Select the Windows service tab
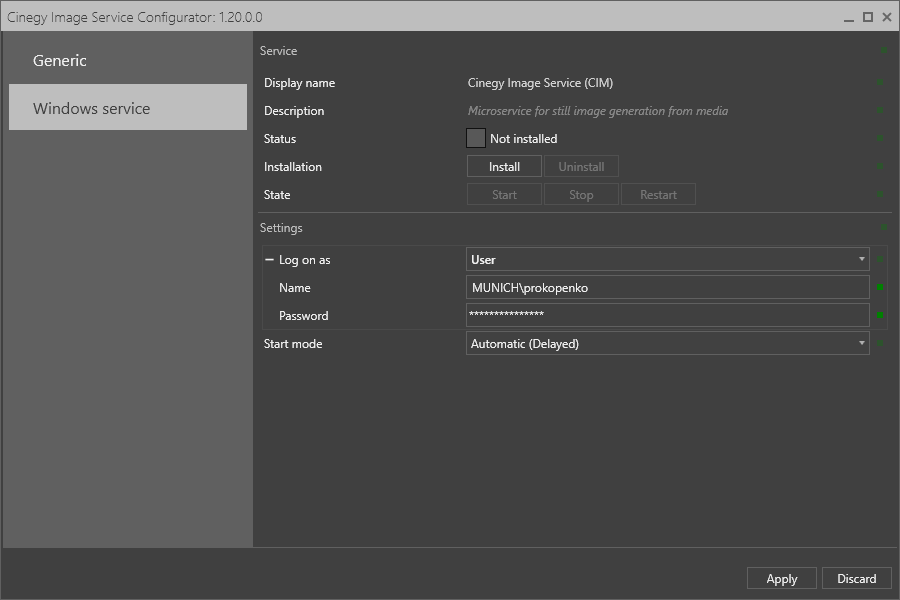This screenshot has width=900, height=600. click(x=128, y=107)
